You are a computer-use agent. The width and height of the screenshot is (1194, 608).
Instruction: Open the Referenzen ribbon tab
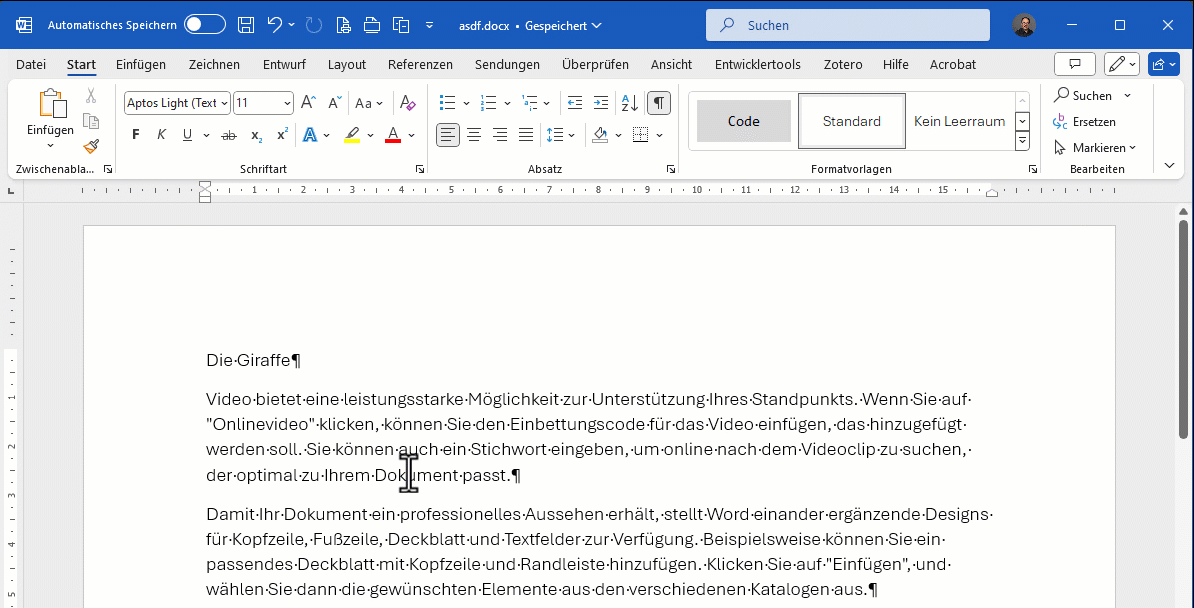click(420, 64)
